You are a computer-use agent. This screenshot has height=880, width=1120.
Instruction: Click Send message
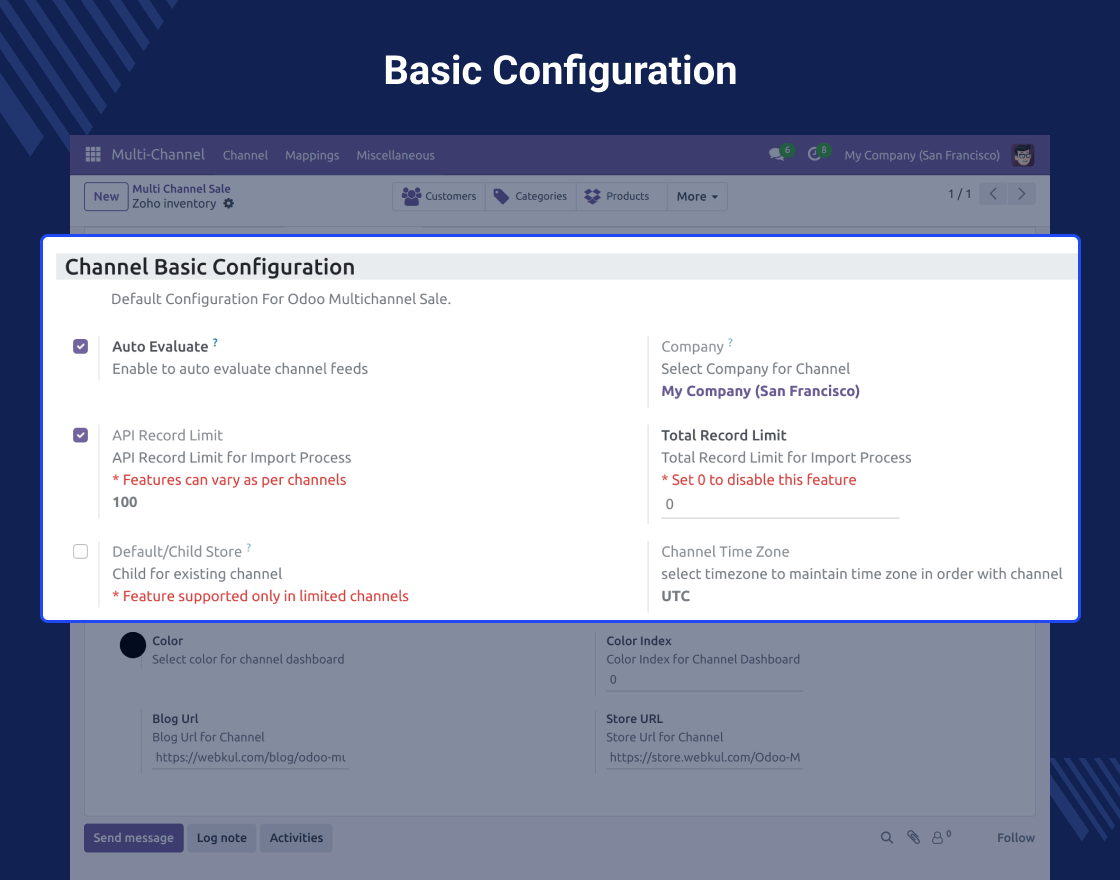click(x=134, y=838)
